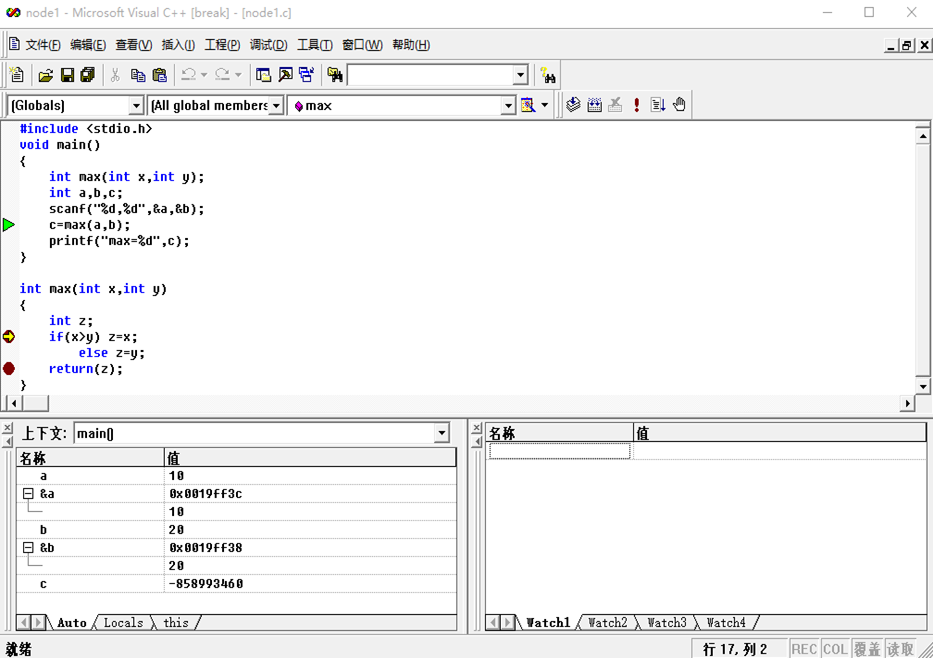Screen dimensions: 933x658
Task: Toggle the Output window icon
Action: [x=285, y=75]
